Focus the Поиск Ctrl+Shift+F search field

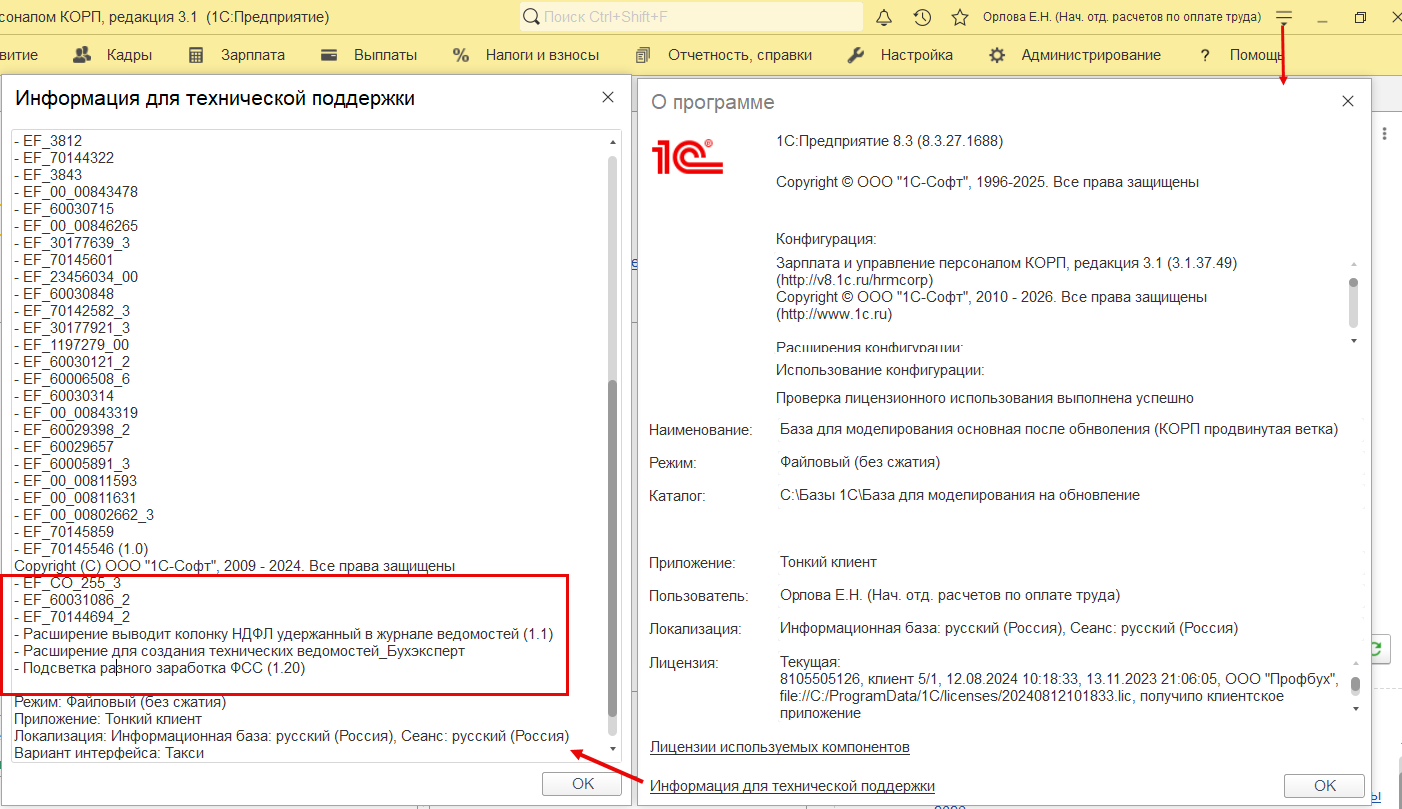click(x=691, y=17)
